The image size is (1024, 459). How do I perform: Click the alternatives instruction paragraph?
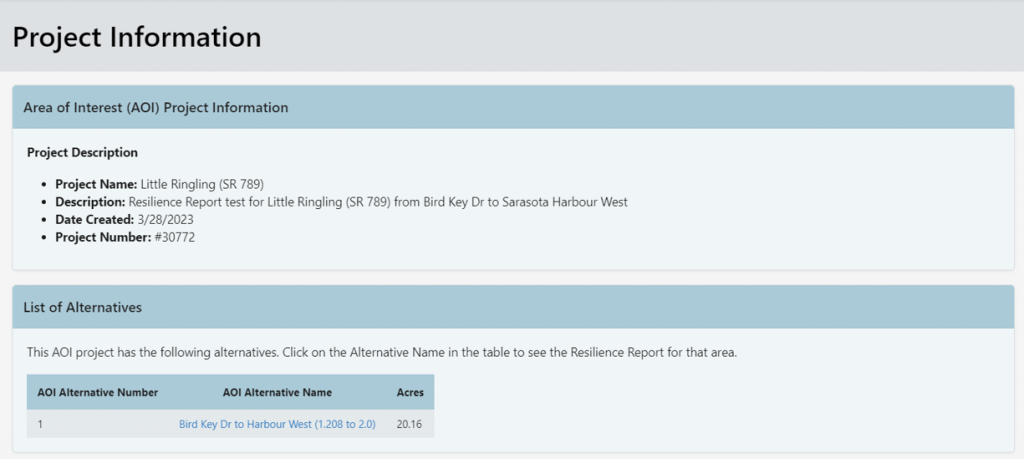[x=382, y=353]
